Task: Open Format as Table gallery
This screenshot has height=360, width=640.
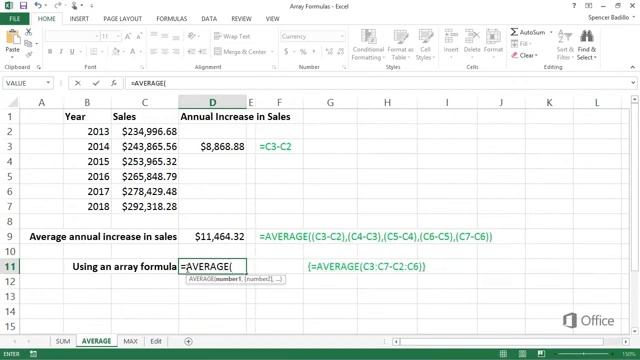Action: [400, 45]
